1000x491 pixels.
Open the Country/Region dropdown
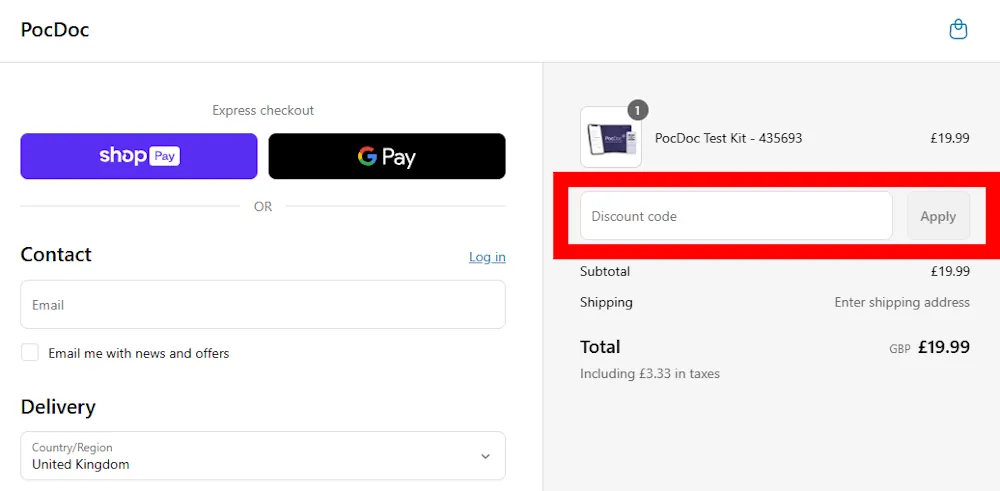[263, 456]
